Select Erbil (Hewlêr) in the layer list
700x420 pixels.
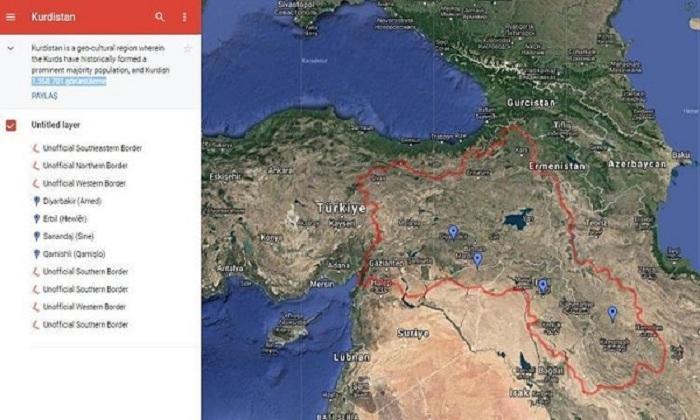coord(66,219)
